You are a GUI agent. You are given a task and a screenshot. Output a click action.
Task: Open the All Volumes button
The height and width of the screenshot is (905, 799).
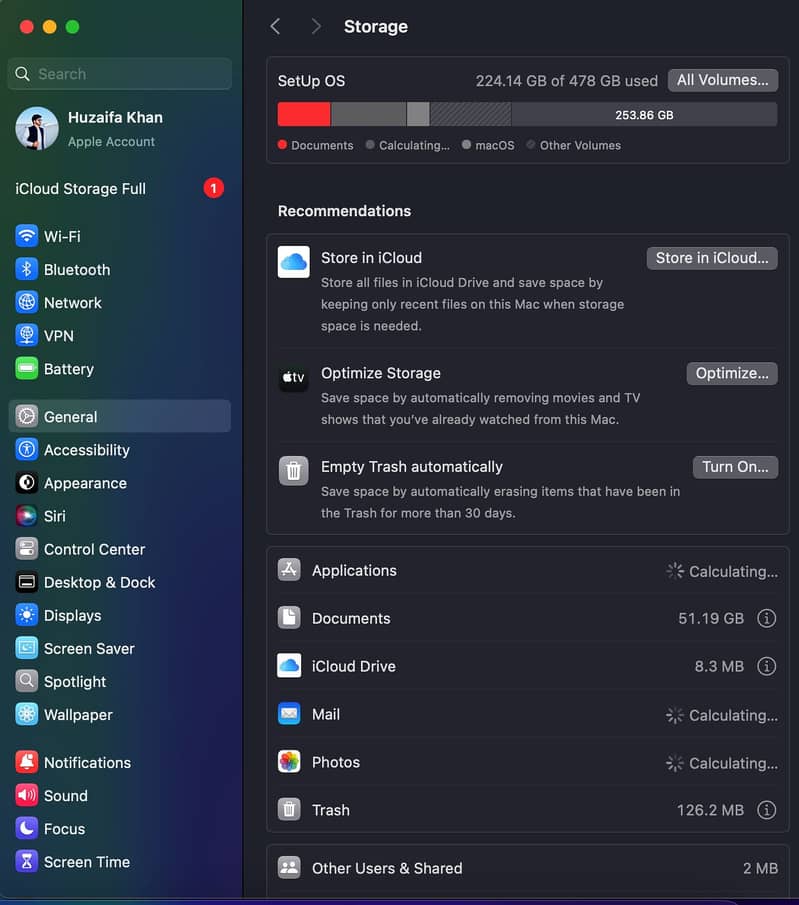pos(723,80)
